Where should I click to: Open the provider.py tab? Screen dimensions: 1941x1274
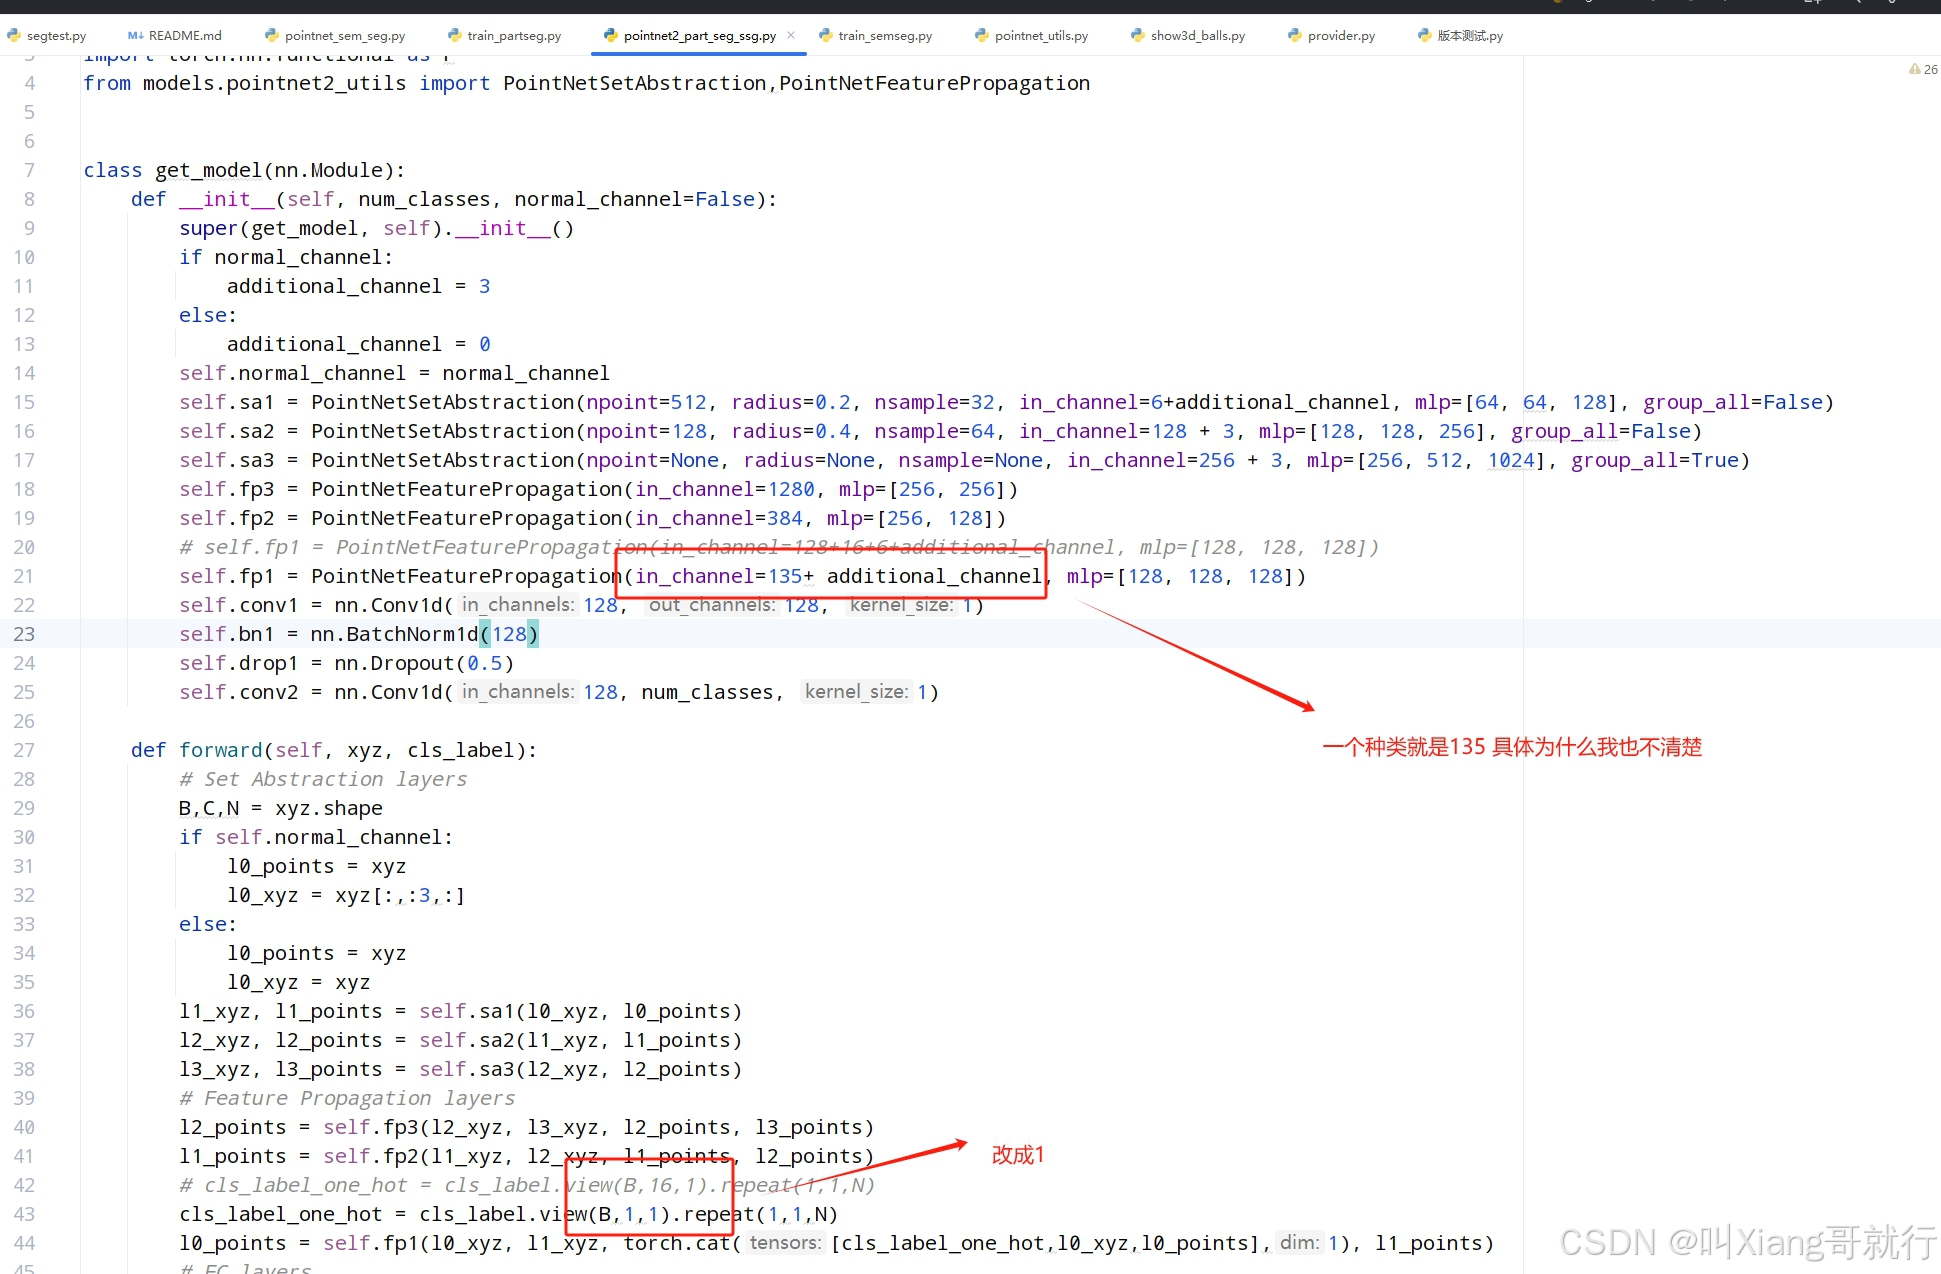[x=1340, y=36]
